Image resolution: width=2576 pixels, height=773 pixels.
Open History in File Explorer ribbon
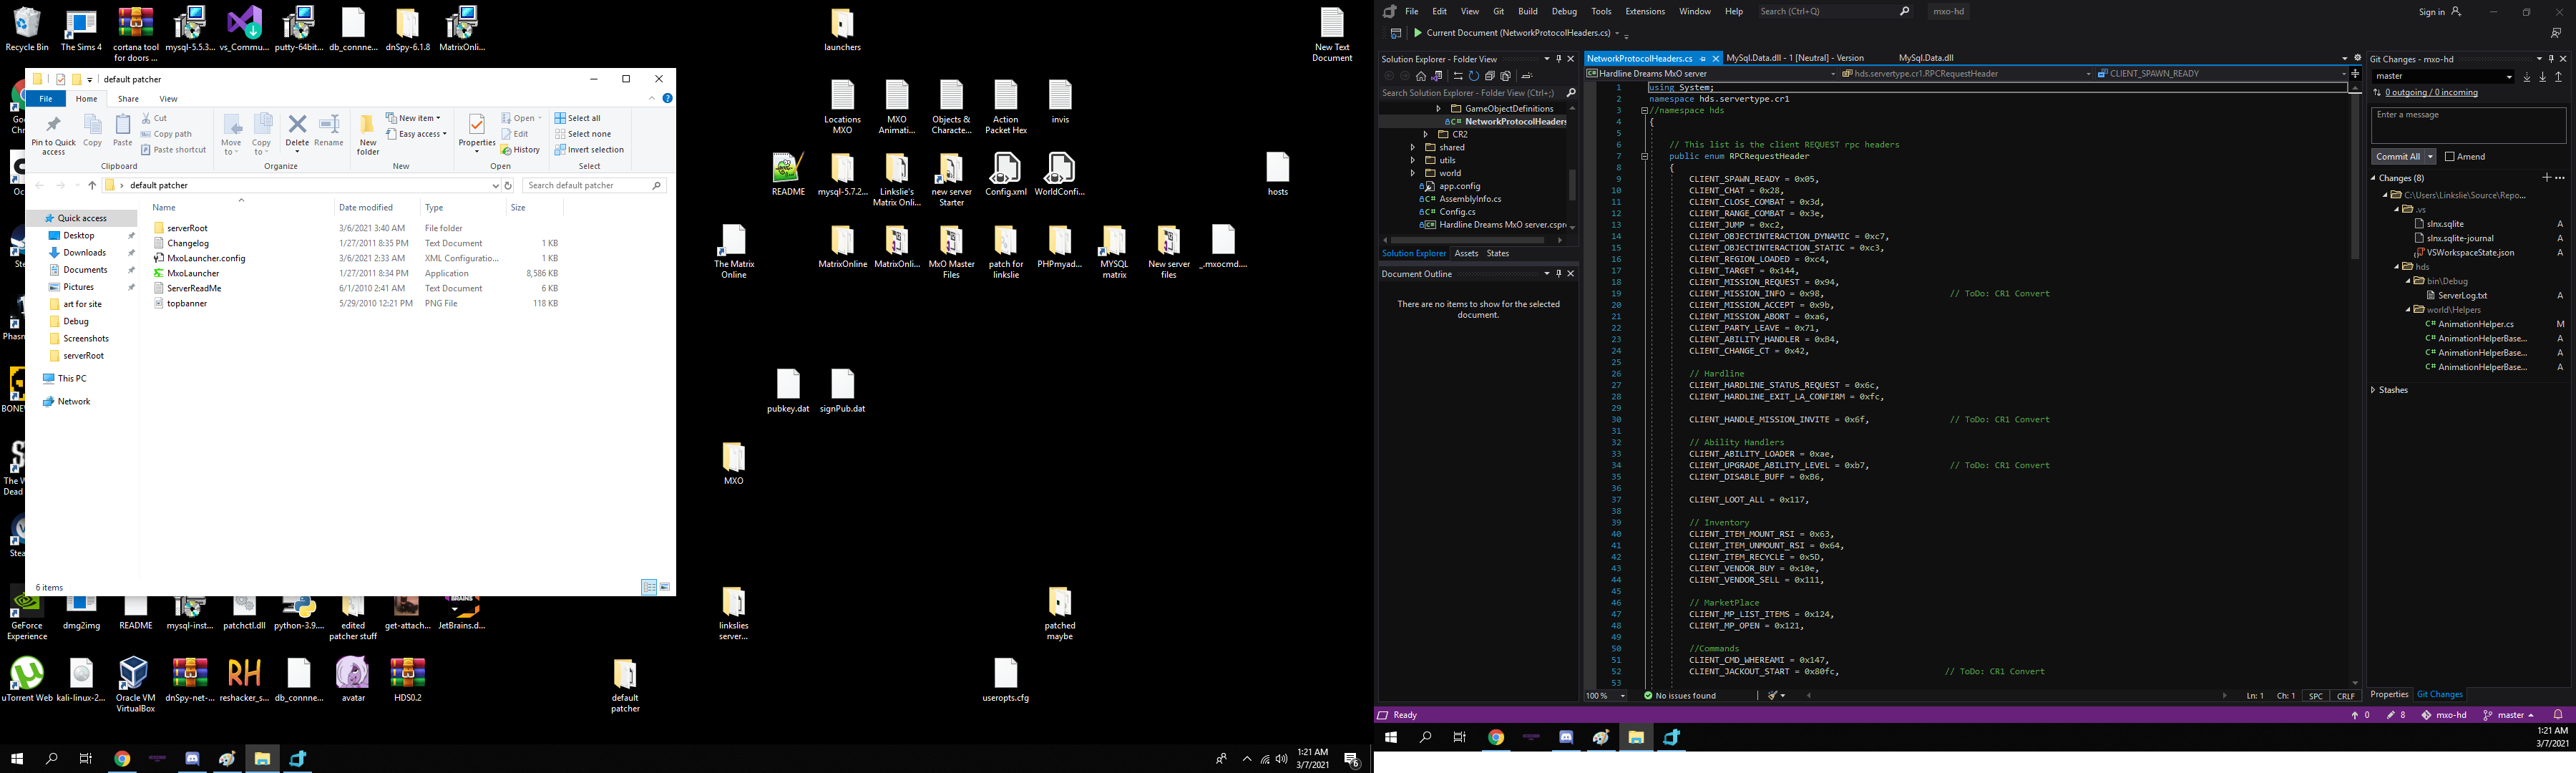click(521, 150)
